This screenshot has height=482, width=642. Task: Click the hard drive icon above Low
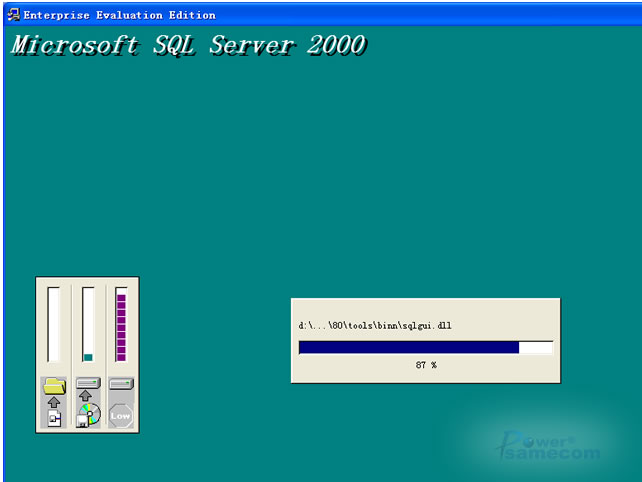click(121, 384)
